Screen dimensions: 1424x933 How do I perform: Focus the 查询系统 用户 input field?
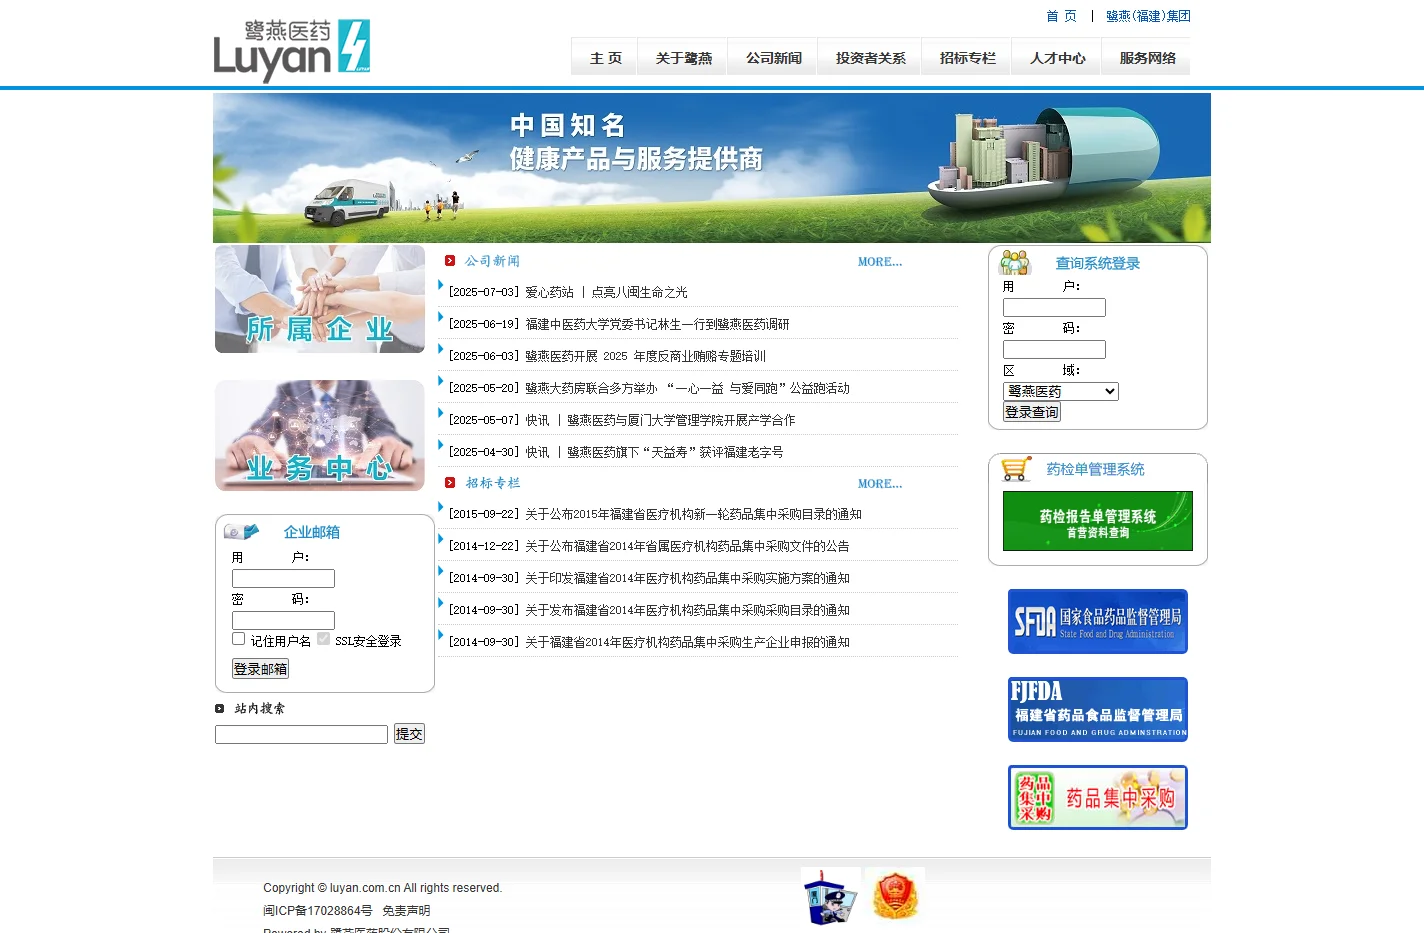pyautogui.click(x=1054, y=307)
